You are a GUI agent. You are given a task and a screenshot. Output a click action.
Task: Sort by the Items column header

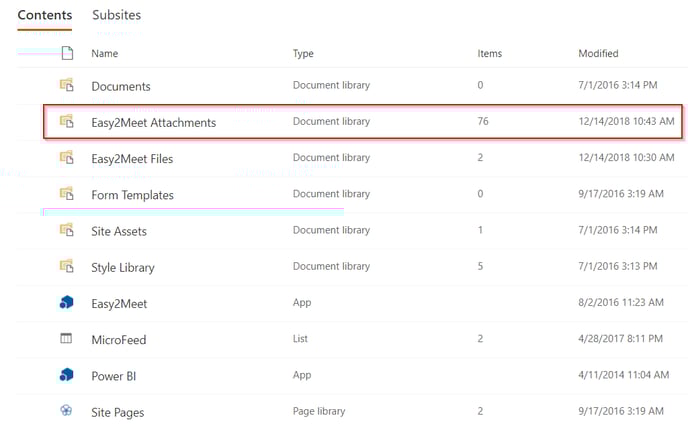coord(490,54)
